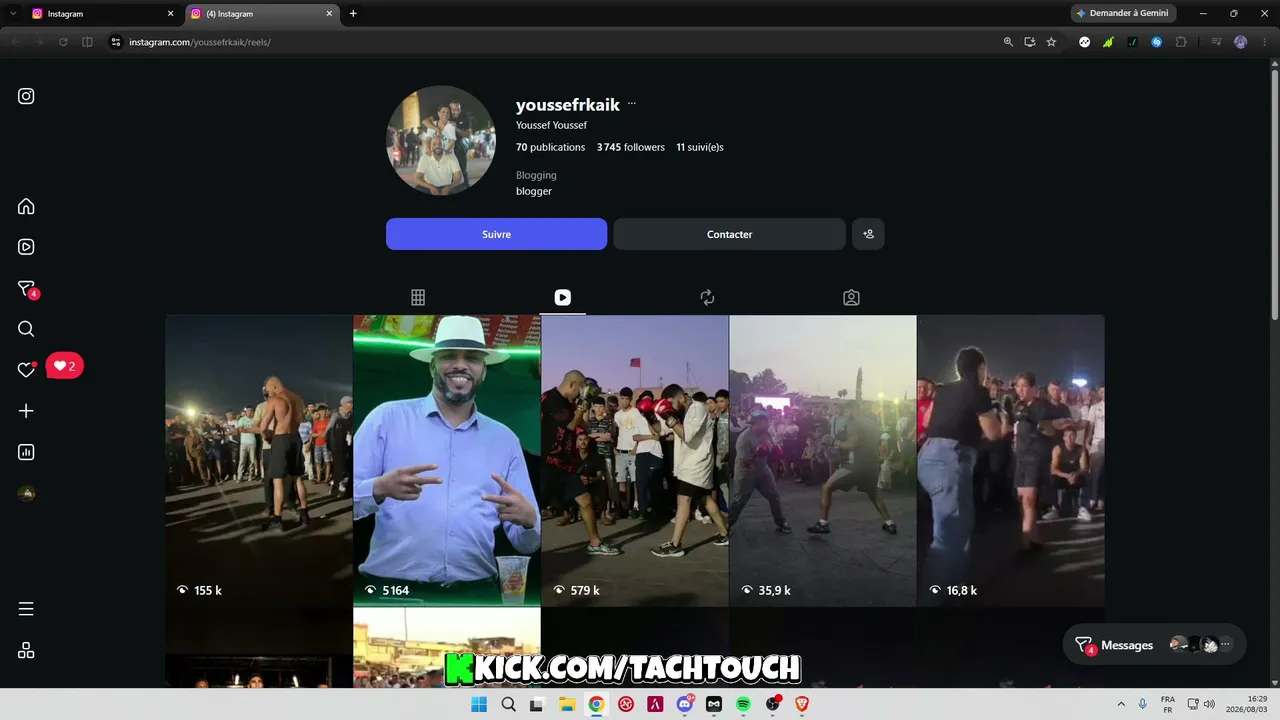Open your profile avatar in the sidebar

point(26,493)
